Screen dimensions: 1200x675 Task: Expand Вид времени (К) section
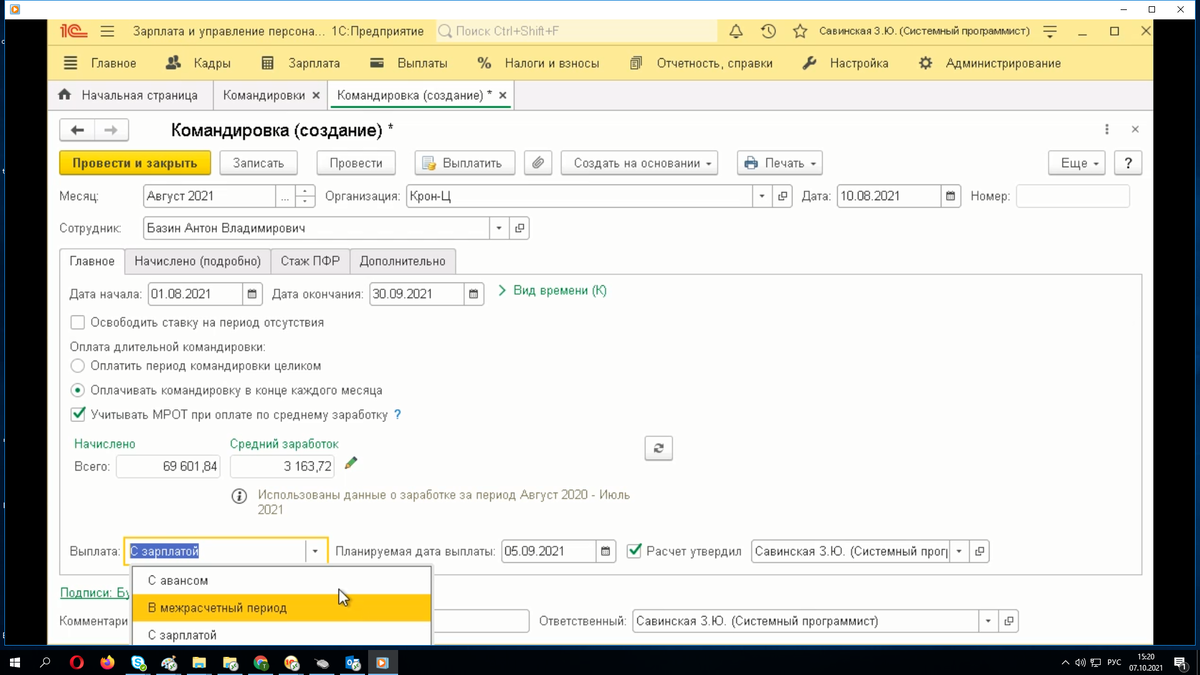click(x=553, y=291)
